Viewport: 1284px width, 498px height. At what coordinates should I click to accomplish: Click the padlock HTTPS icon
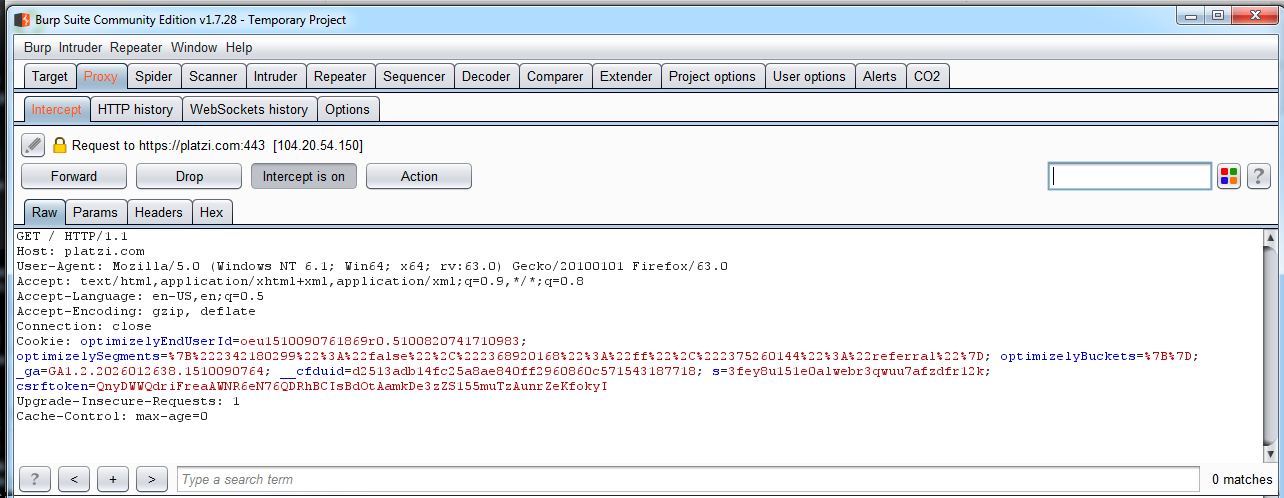point(59,145)
